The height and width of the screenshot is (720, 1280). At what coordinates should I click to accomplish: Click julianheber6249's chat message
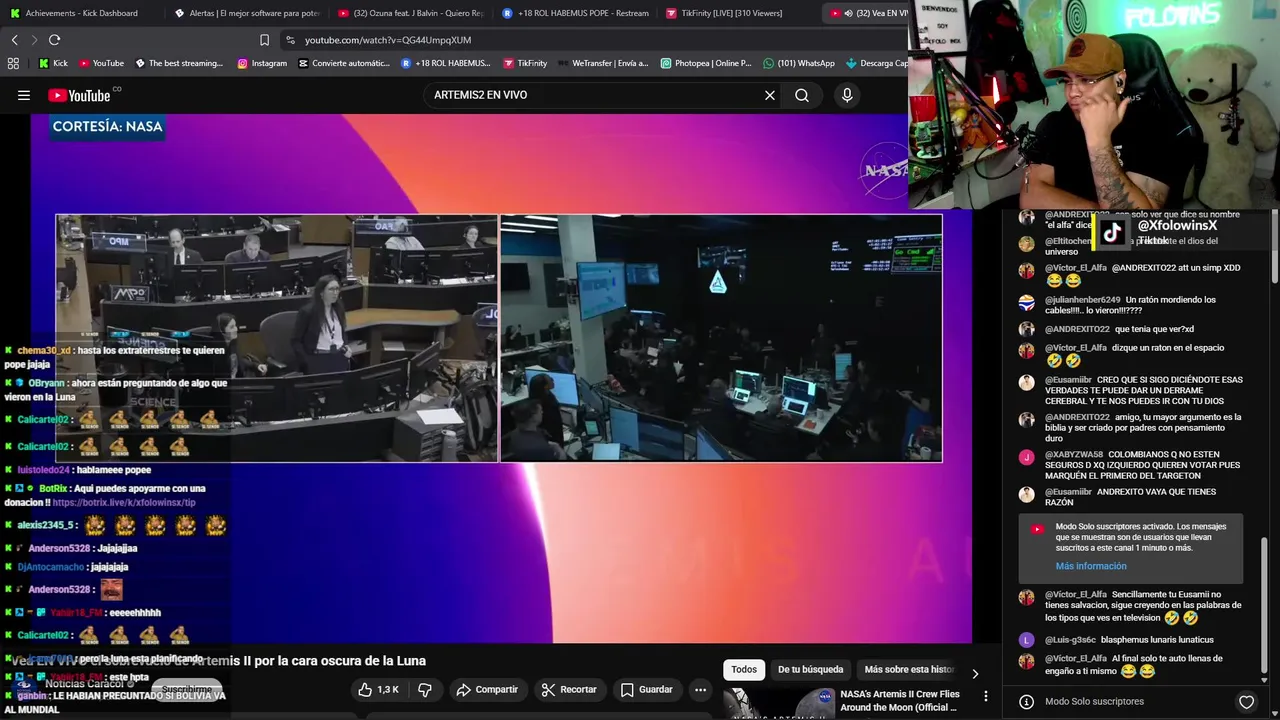coord(1131,305)
